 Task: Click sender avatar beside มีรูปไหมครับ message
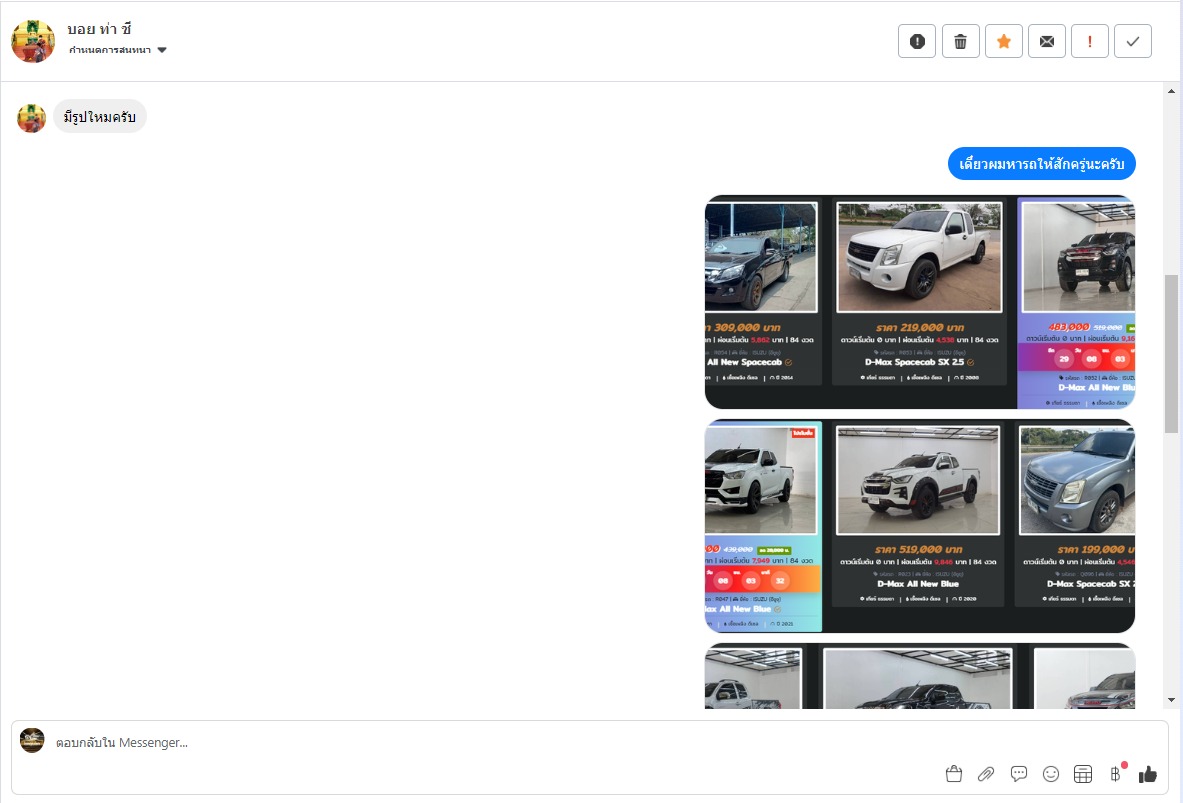tap(32, 118)
